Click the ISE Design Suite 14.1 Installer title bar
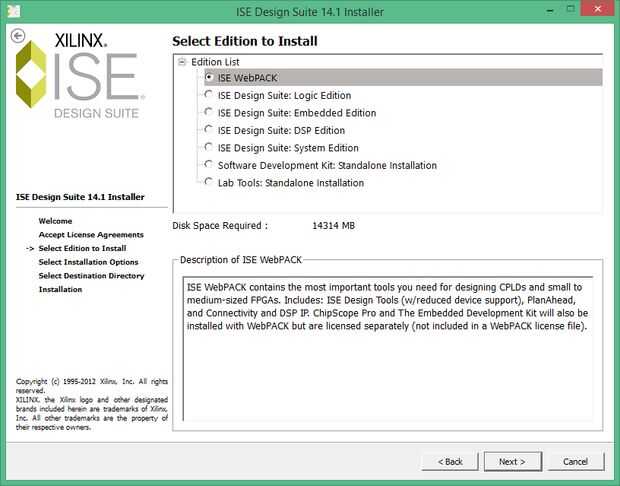 tap(310, 12)
